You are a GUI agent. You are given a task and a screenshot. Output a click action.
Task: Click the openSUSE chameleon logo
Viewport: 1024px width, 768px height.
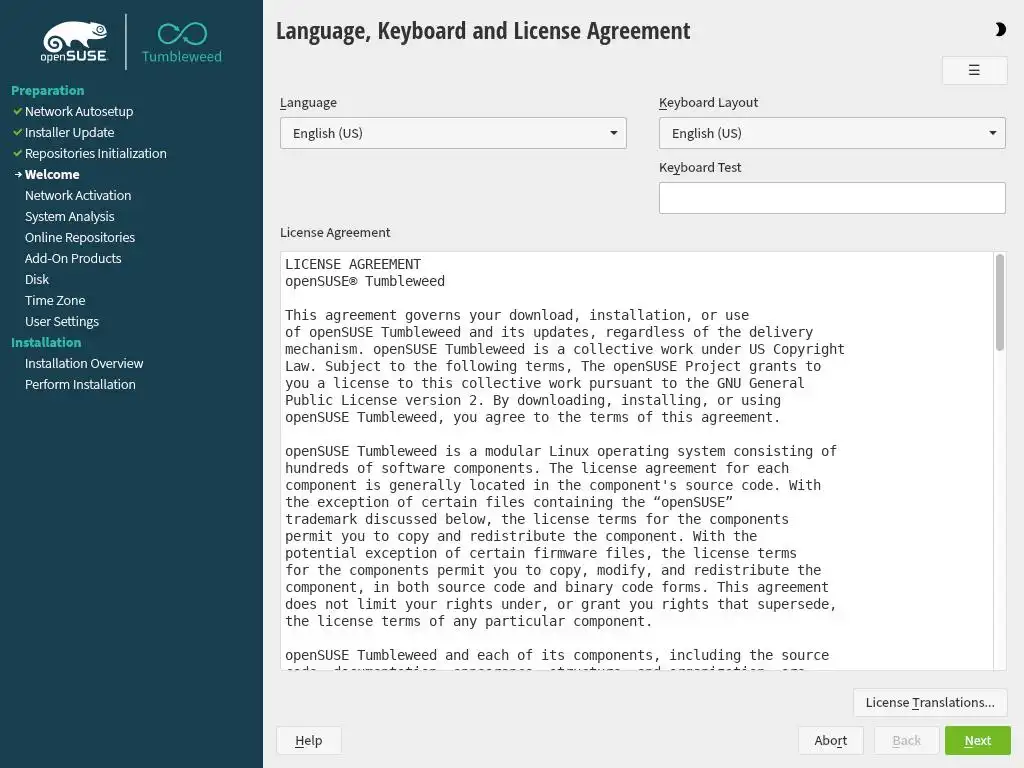point(74,42)
